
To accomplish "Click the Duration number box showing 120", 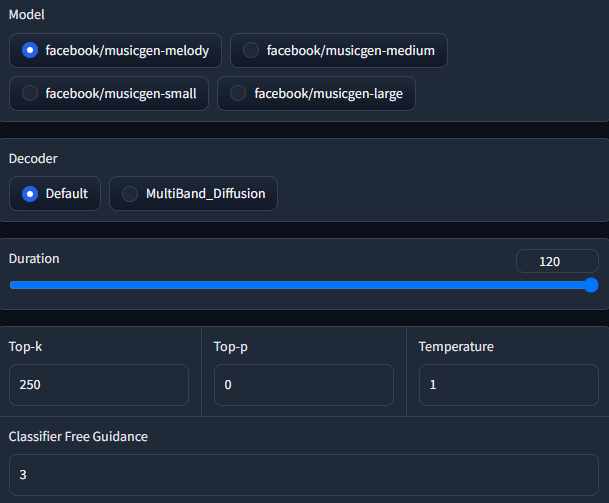I will 557,261.
